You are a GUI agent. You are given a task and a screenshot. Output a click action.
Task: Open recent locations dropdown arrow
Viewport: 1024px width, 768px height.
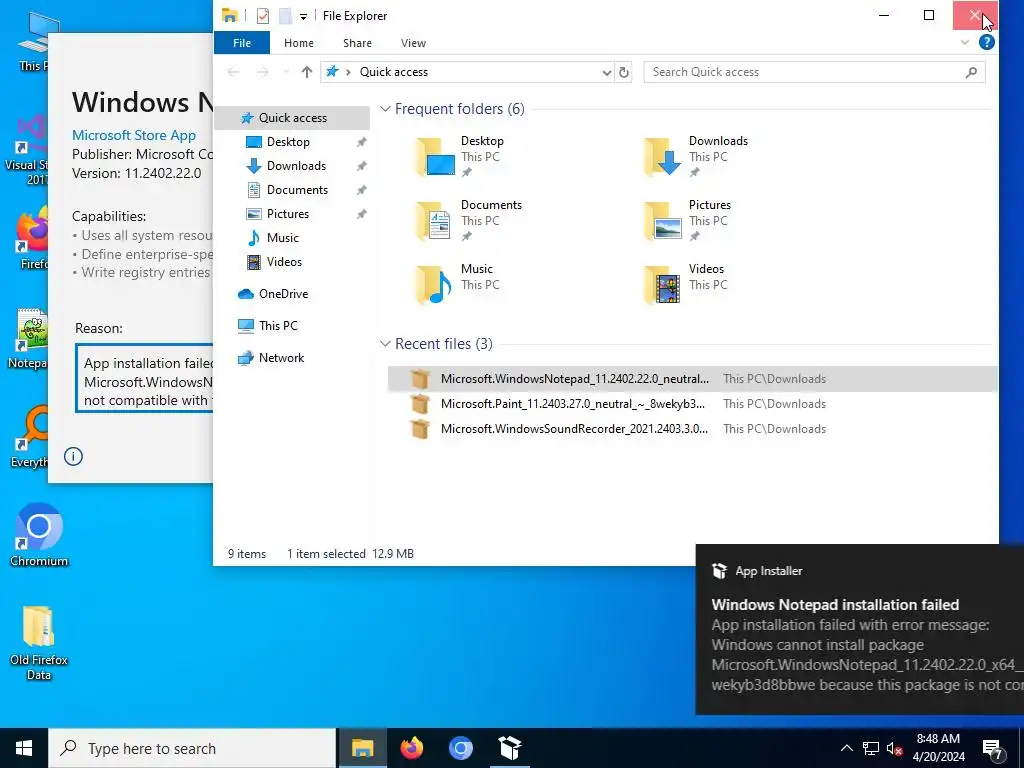(x=286, y=72)
